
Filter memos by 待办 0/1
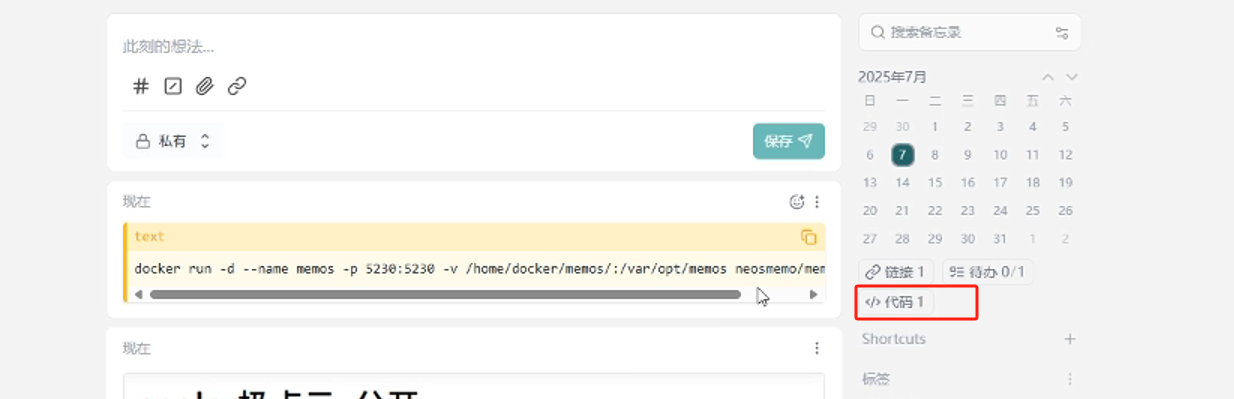[988, 271]
